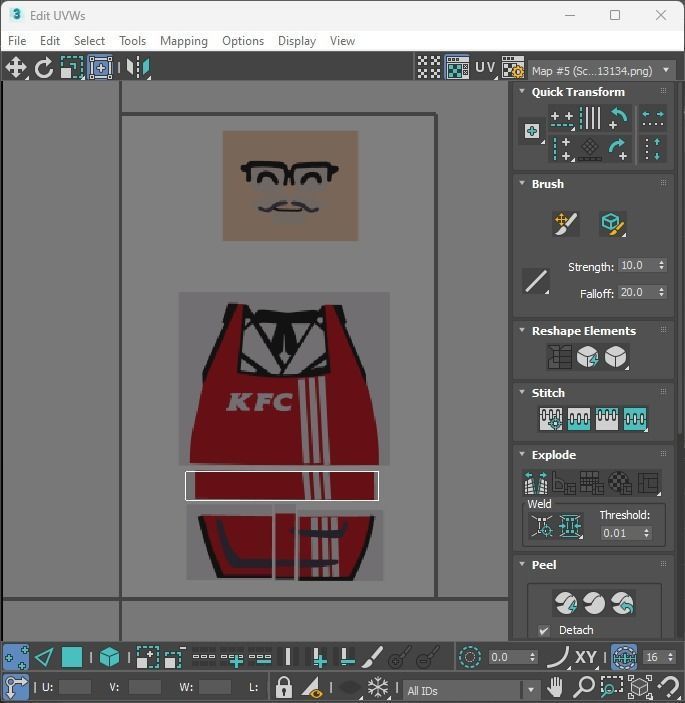The width and height of the screenshot is (685, 703).
Task: Click the Reset Peel icon
Action: point(622,603)
